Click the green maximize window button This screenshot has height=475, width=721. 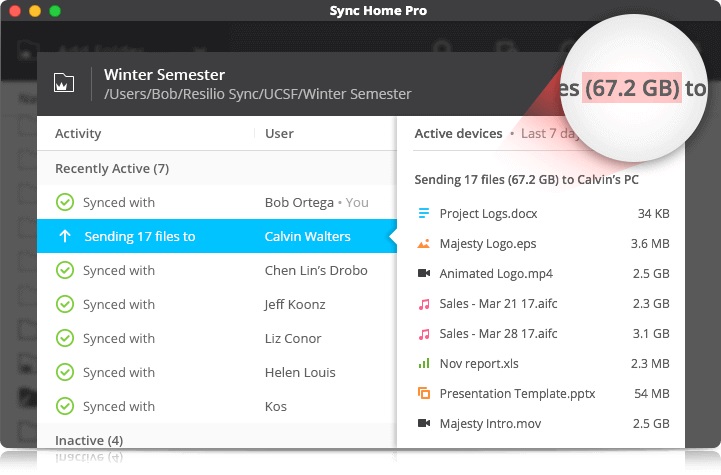coord(55,11)
